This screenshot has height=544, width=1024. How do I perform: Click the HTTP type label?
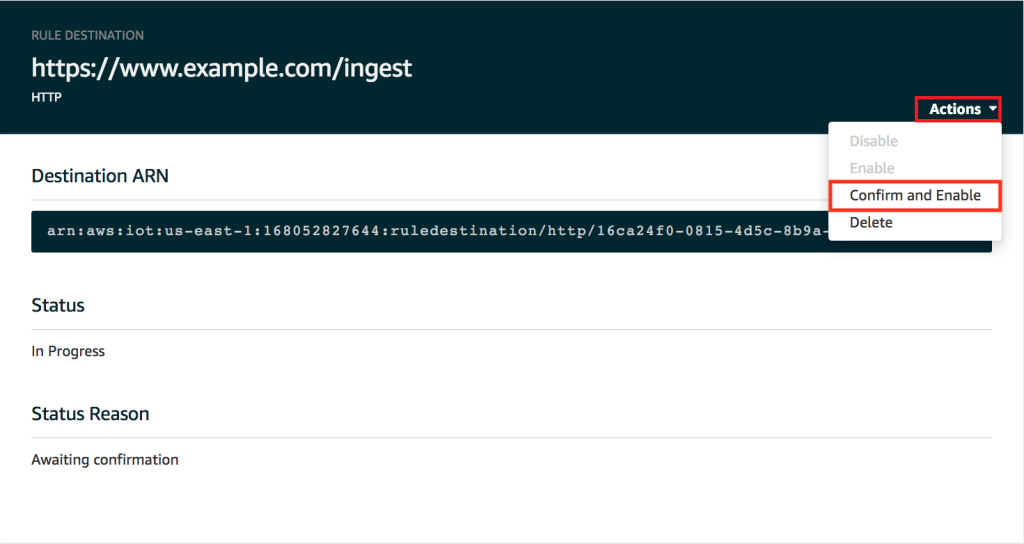click(46, 97)
